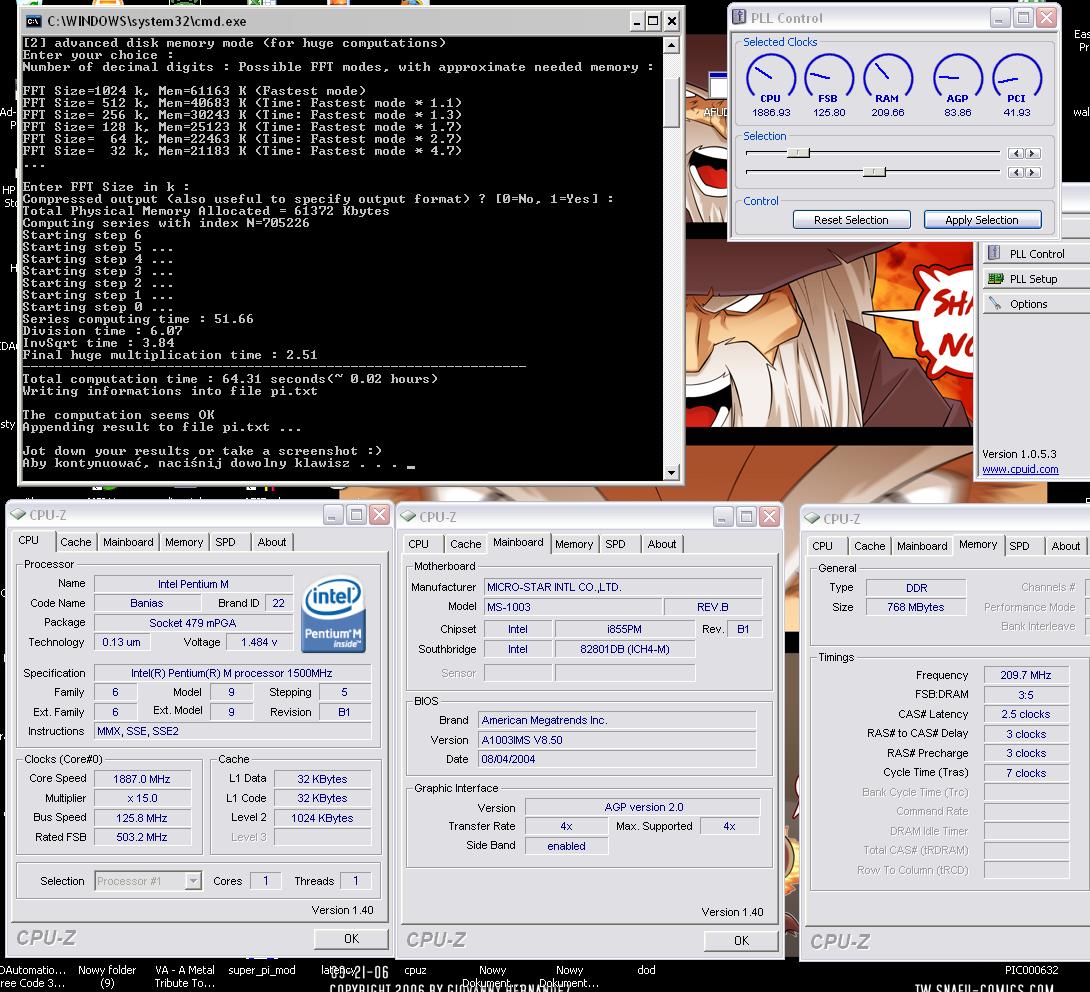This screenshot has width=1090, height=992.
Task: Switch to Mainboard tab in Memory CPU-Z window
Action: pyautogui.click(x=922, y=546)
